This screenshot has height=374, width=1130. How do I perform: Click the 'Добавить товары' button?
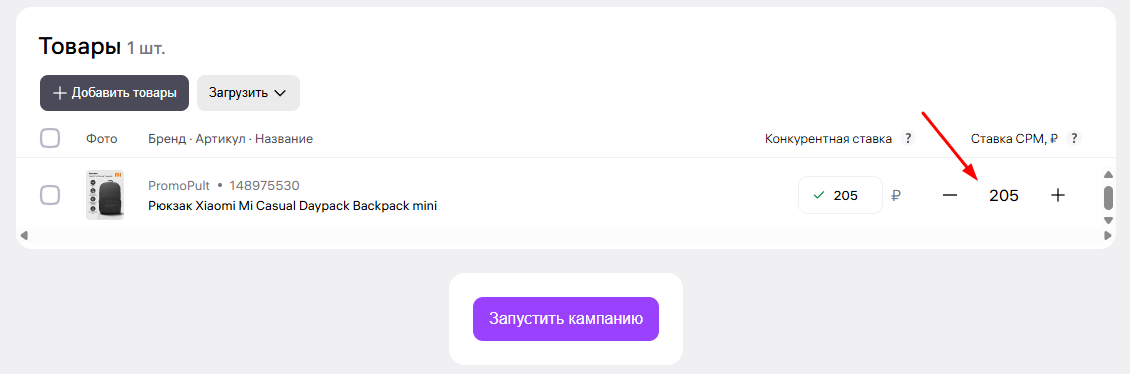pyautogui.click(x=114, y=93)
